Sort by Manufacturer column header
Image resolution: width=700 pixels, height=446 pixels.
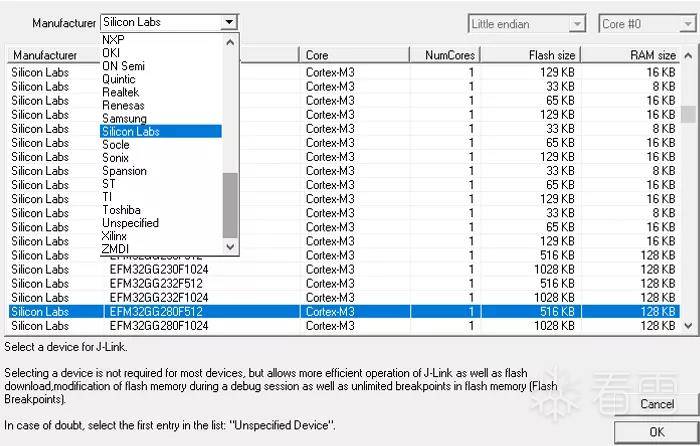[45, 55]
